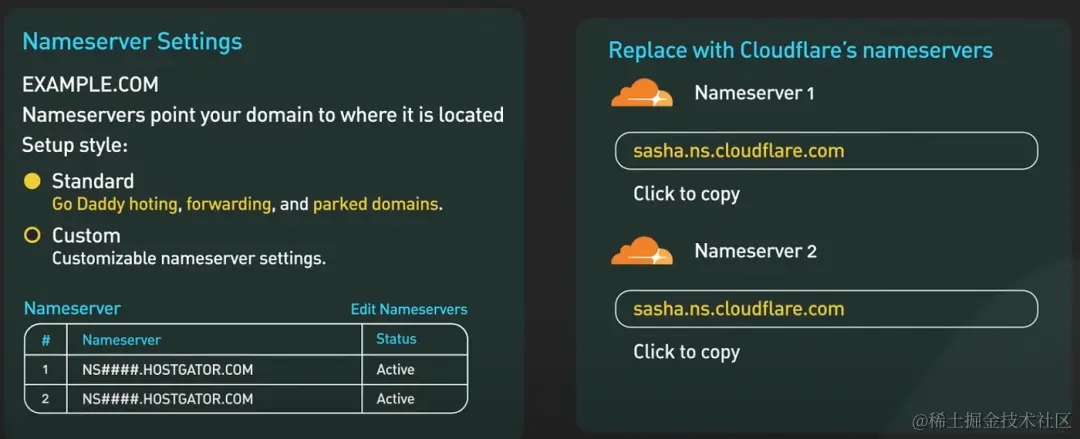1080x439 pixels.
Task: Click the # column header
Action: pyautogui.click(x=45, y=340)
